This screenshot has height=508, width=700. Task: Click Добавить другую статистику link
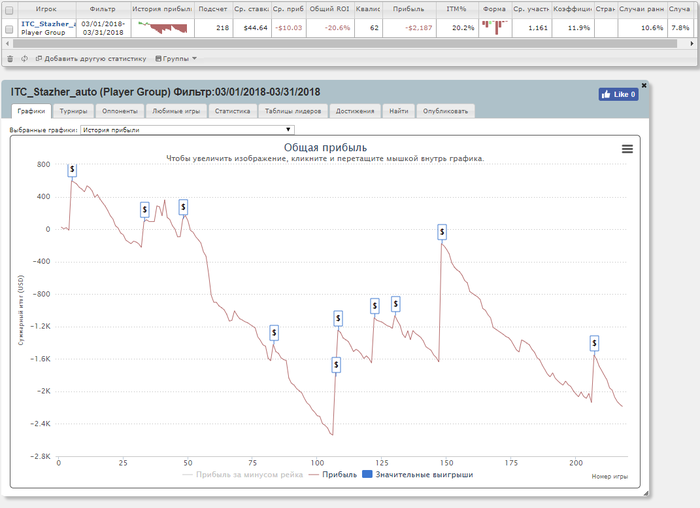[91, 58]
